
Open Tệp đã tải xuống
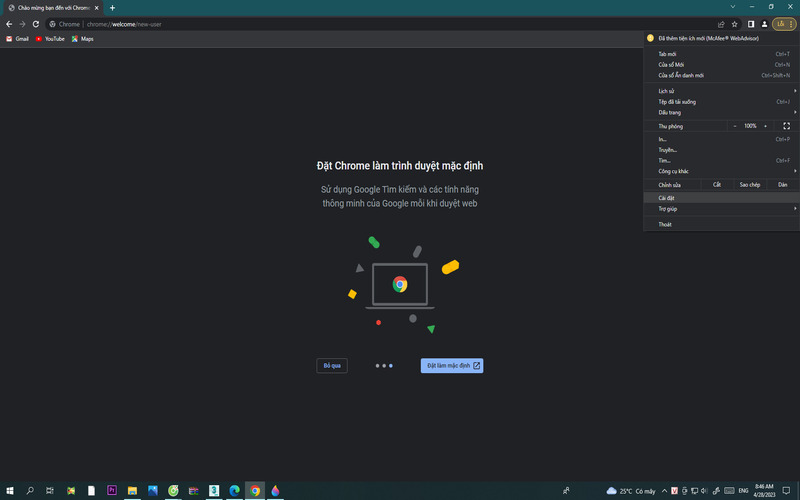[x=721, y=102]
